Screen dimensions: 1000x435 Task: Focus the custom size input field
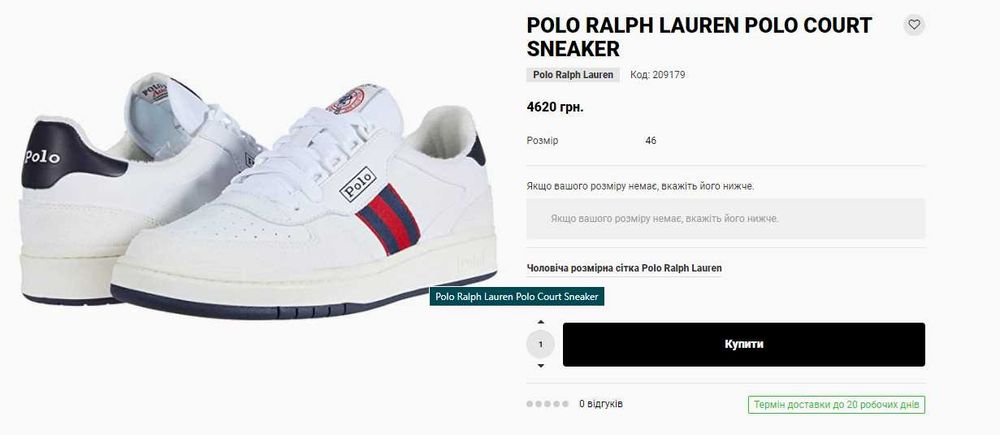pyautogui.click(x=726, y=219)
